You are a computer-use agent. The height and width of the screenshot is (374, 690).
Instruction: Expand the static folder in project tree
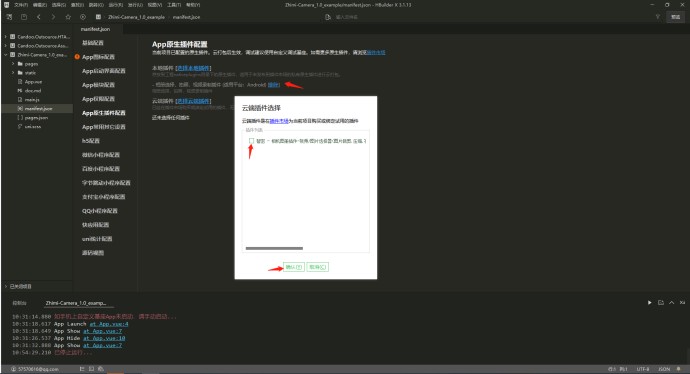[13, 73]
